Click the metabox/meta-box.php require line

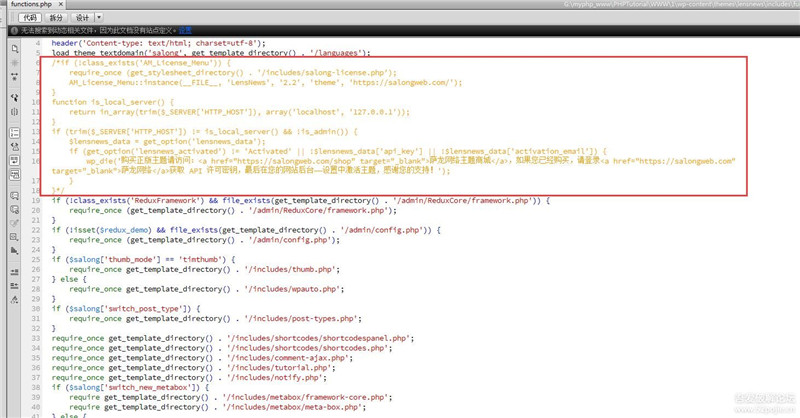(218, 407)
